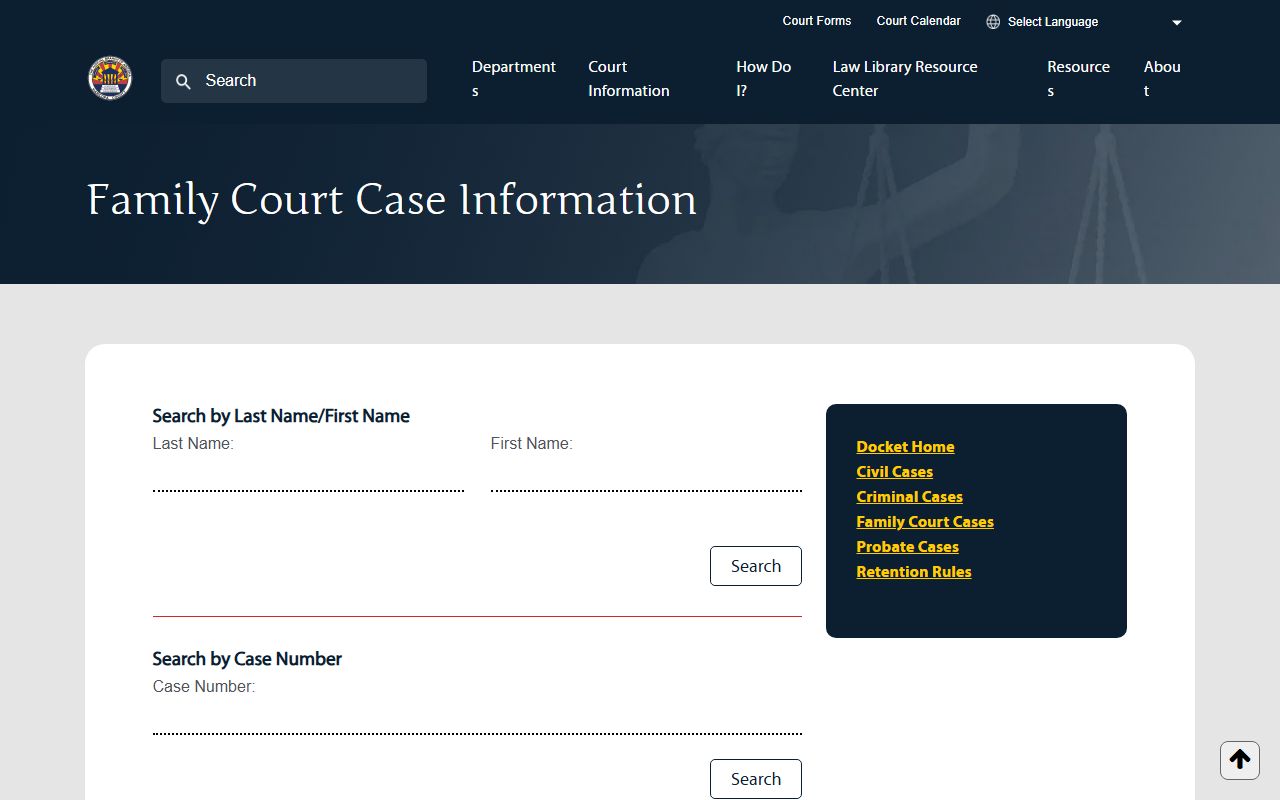Open the Civil Cases link
Screen dimensions: 1280x800
point(894,472)
